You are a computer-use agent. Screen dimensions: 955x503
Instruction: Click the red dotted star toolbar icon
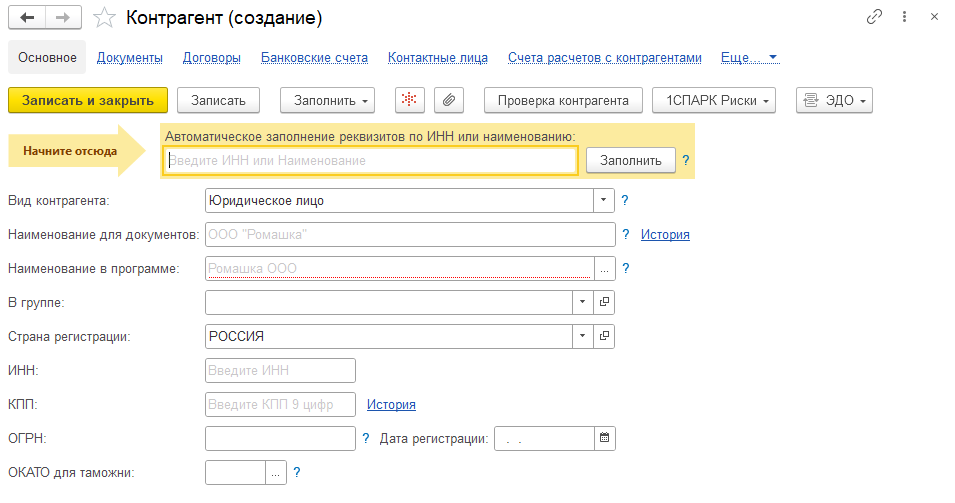[x=409, y=100]
